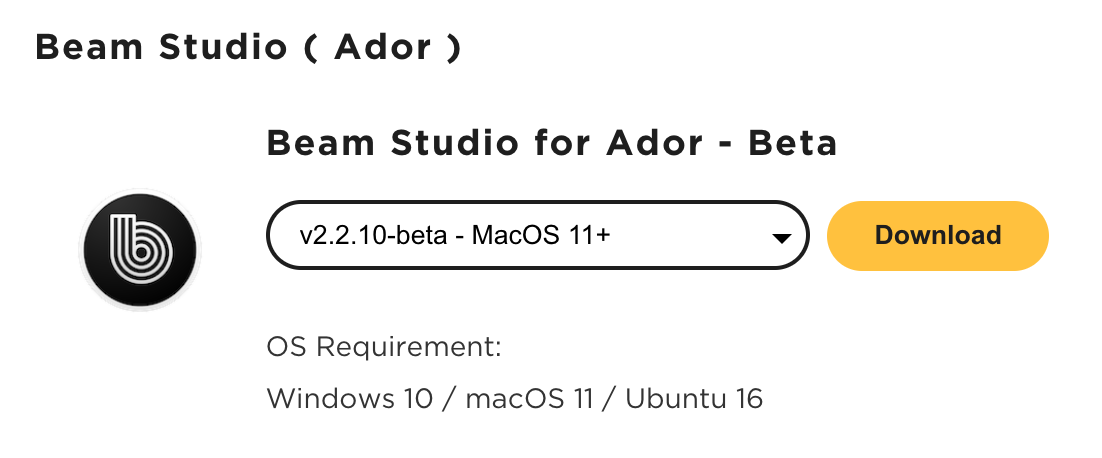This screenshot has height=458, width=1102.
Task: Click the word 'Ador' in top heading
Action: (383, 48)
